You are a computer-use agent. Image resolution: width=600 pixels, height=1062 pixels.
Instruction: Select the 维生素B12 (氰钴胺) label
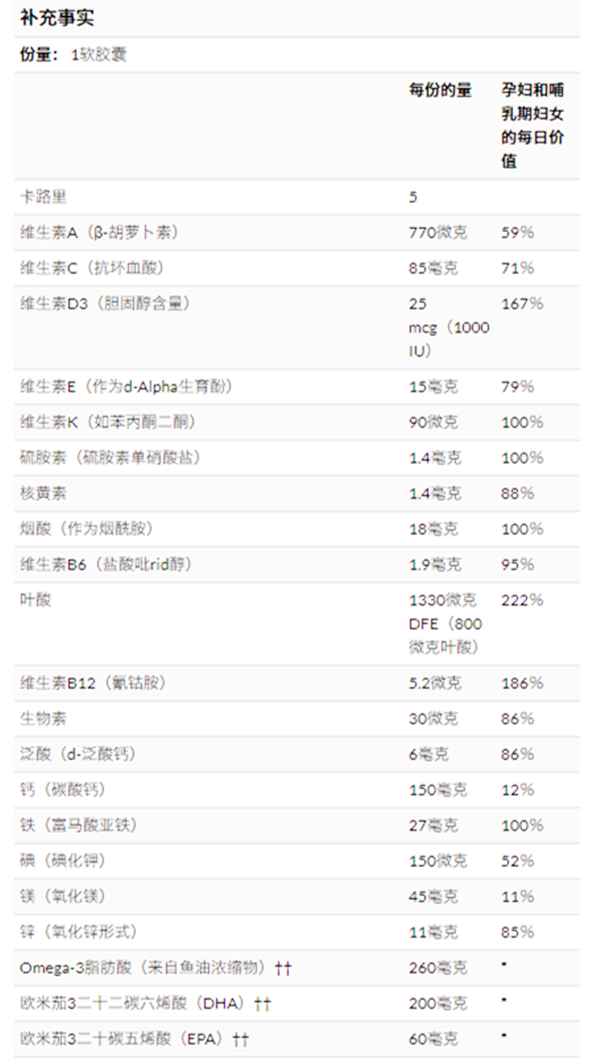[93, 683]
